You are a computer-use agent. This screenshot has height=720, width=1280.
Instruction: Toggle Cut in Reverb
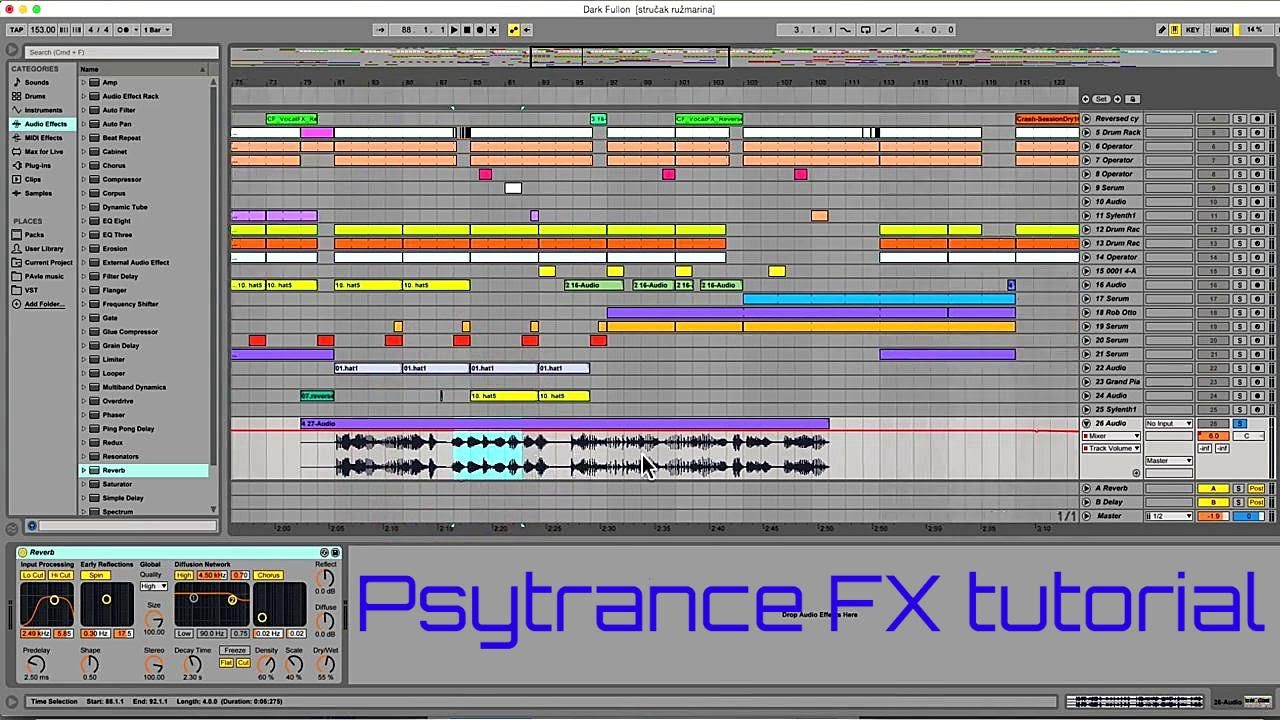pyautogui.click(x=243, y=663)
